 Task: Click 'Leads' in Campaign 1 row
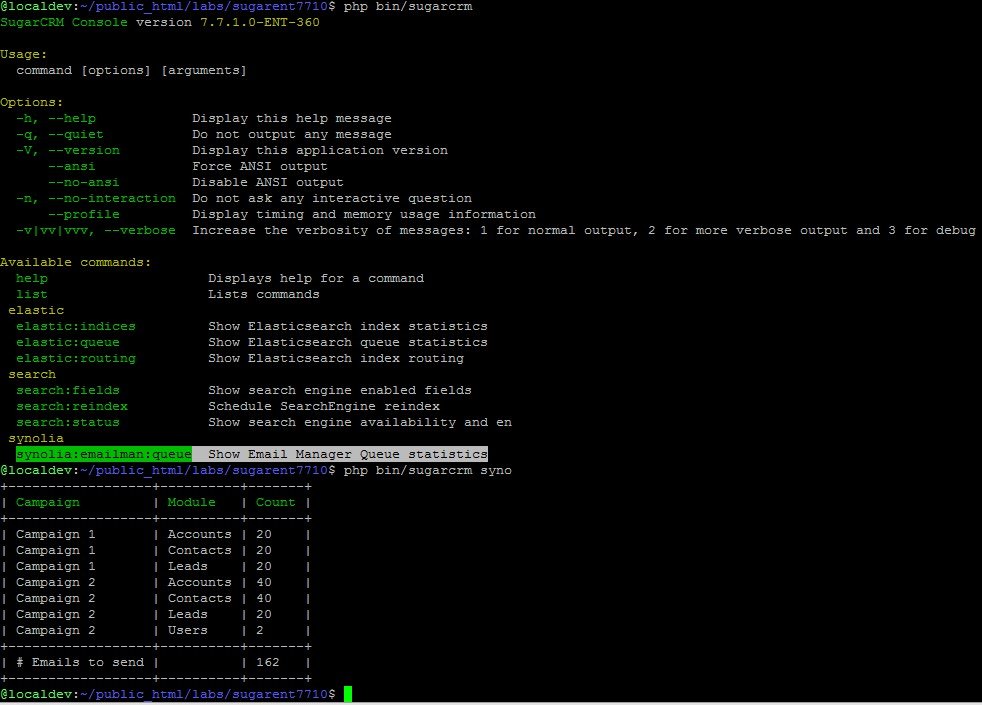tap(188, 566)
